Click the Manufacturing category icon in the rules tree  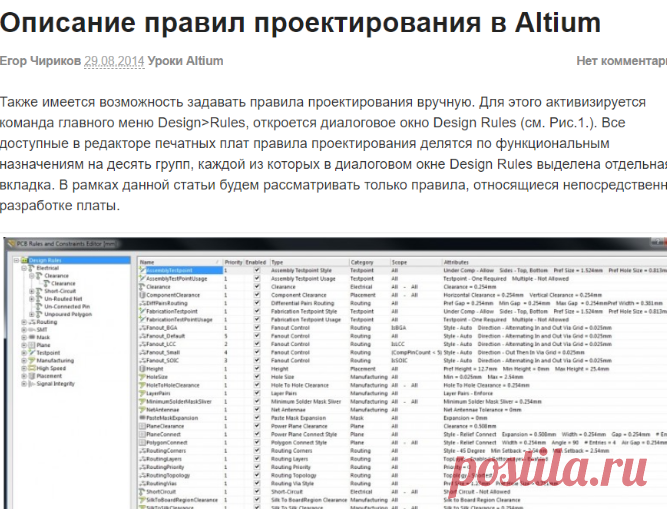pyautogui.click(x=31, y=360)
